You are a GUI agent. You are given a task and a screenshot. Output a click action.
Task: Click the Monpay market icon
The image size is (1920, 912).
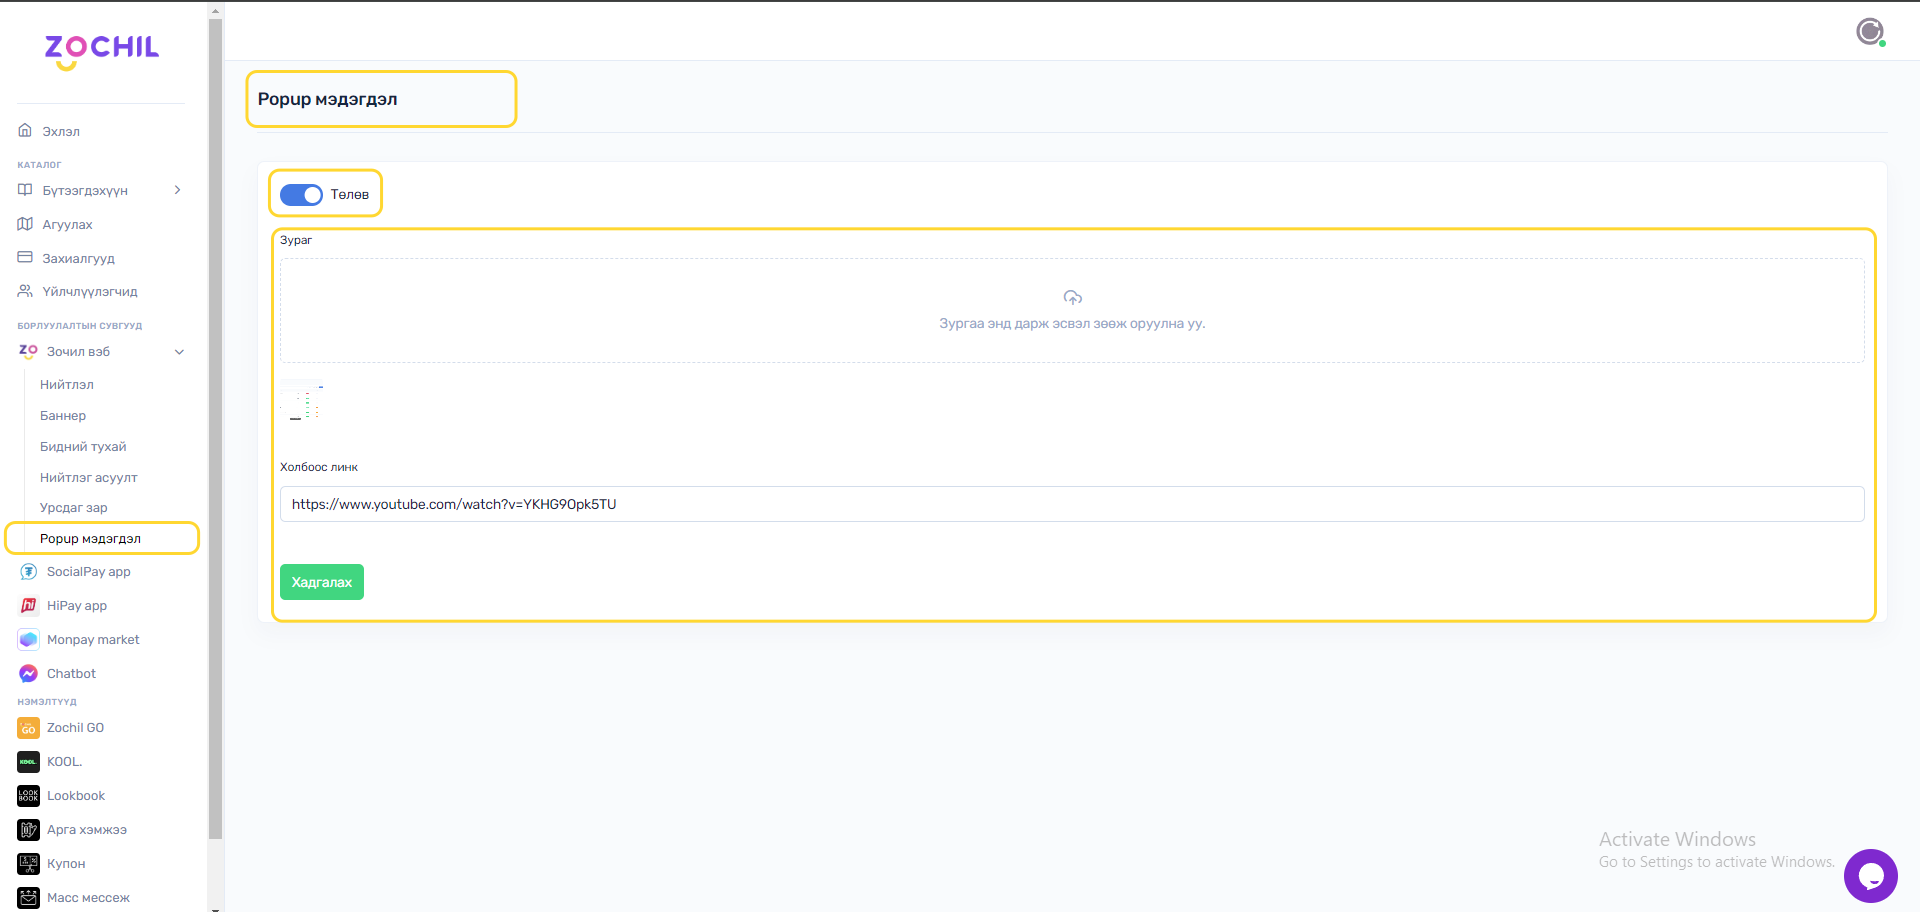coord(29,640)
